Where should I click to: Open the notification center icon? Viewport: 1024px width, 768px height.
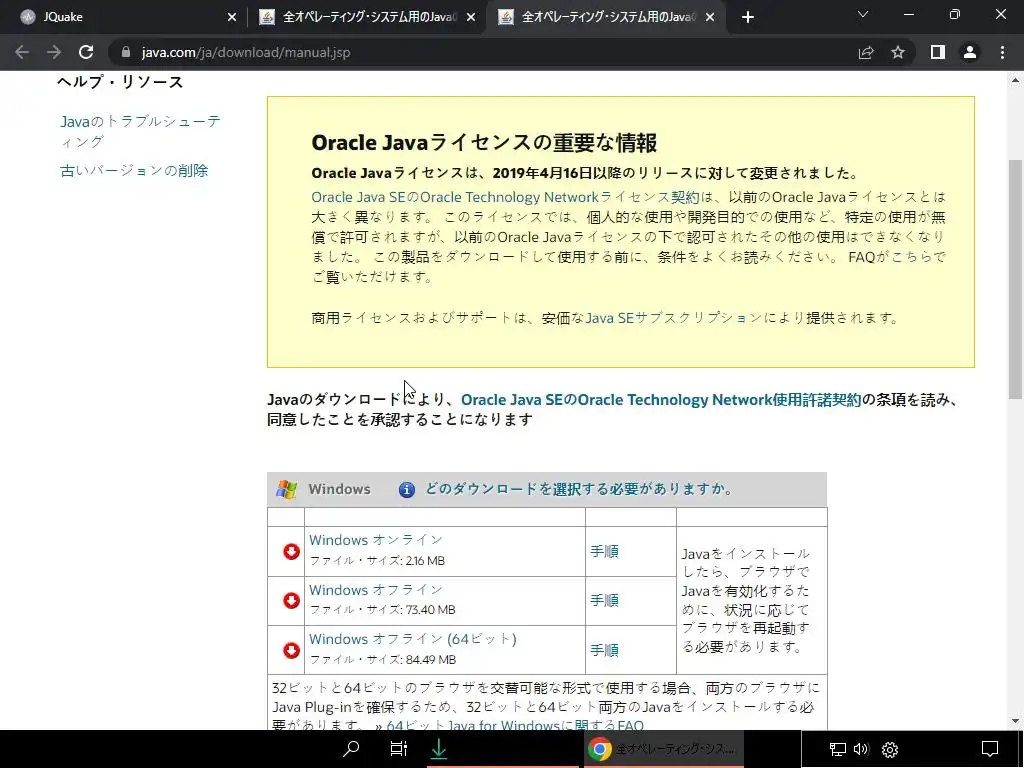990,749
